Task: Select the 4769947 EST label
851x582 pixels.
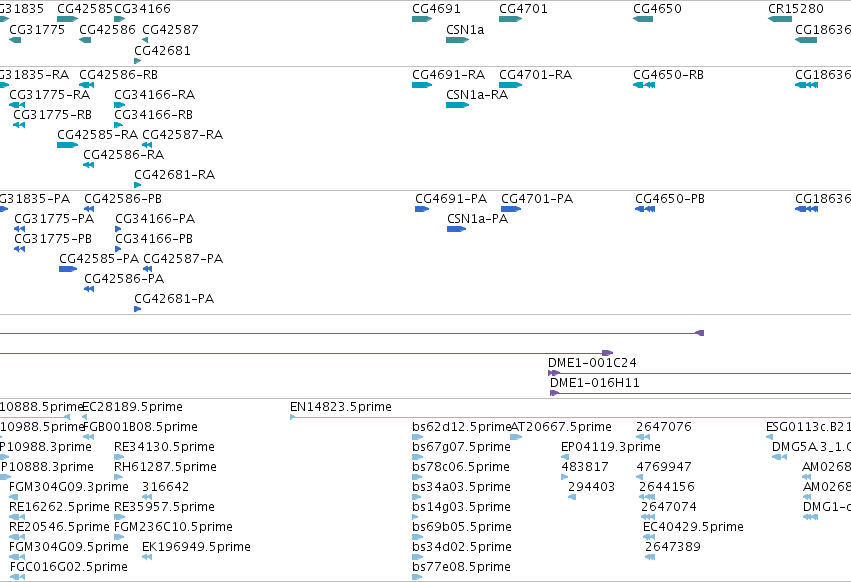Action: point(664,467)
